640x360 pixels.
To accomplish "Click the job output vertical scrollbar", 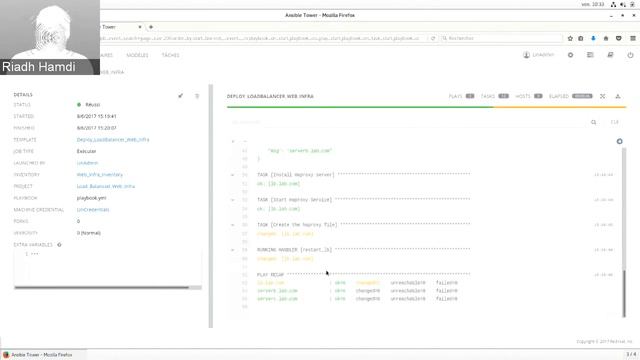I will 624,293.
